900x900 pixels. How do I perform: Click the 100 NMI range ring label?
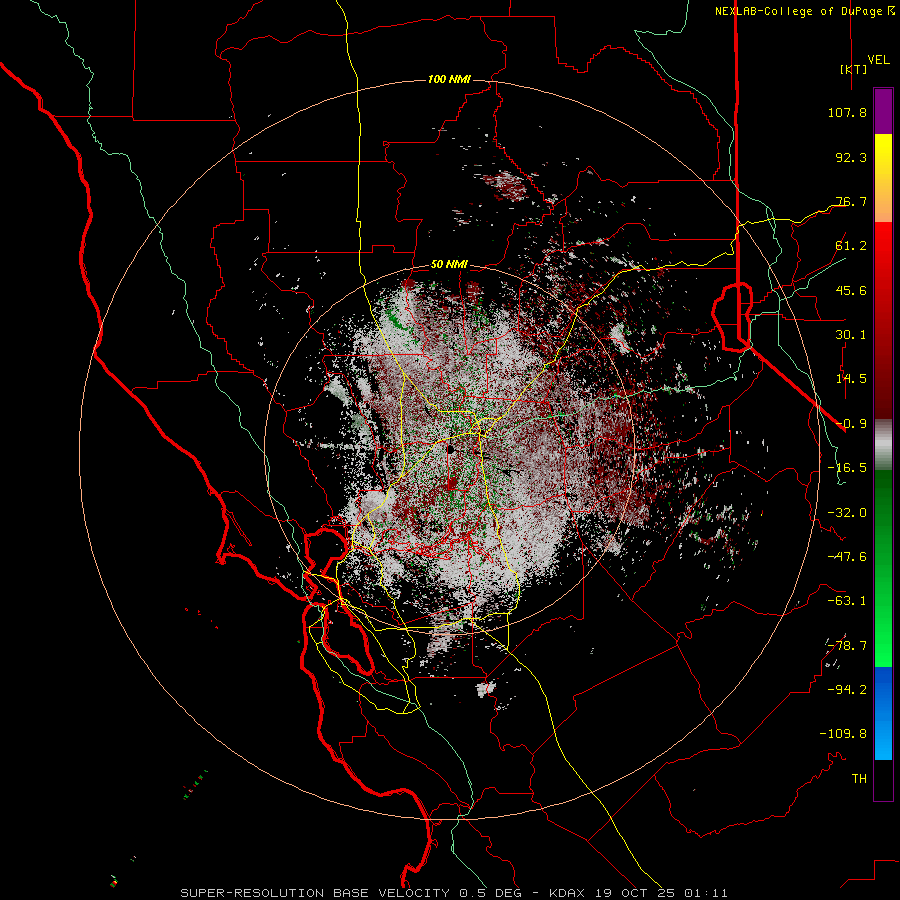[x=449, y=79]
